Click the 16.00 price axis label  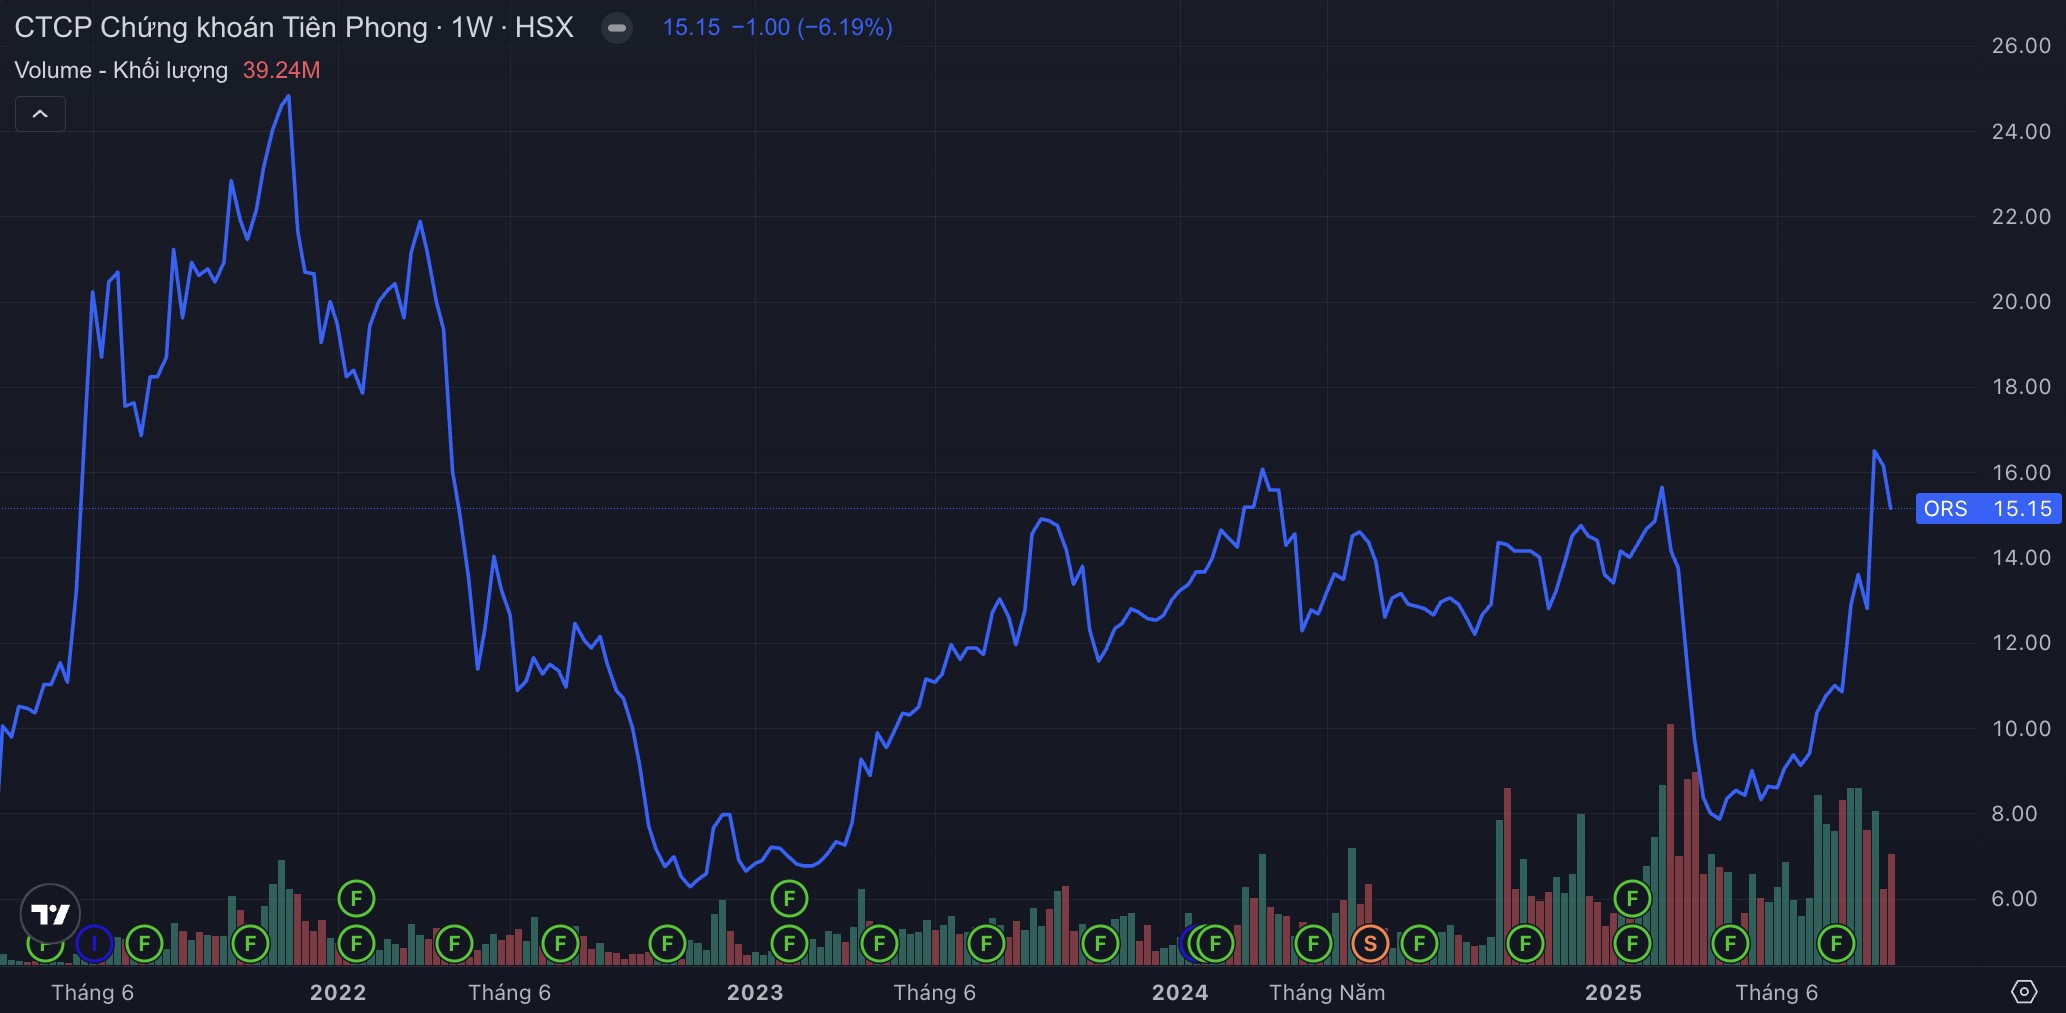2021,472
